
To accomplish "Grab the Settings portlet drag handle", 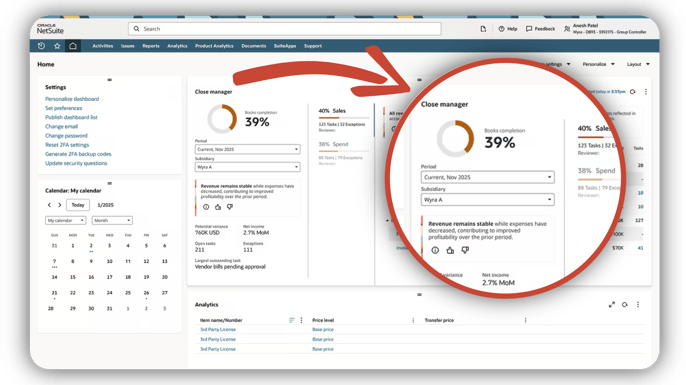I will click(110, 80).
